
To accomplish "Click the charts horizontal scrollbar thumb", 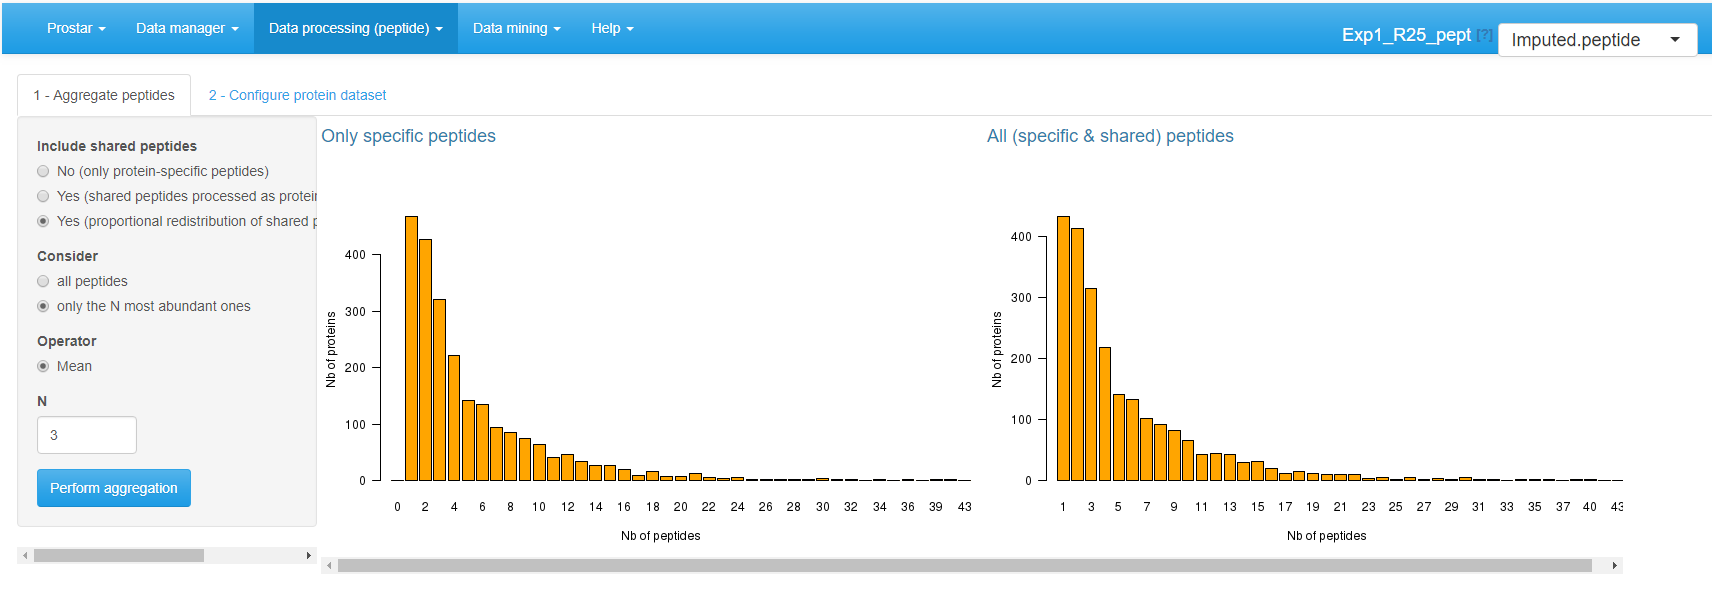I will (x=964, y=566).
